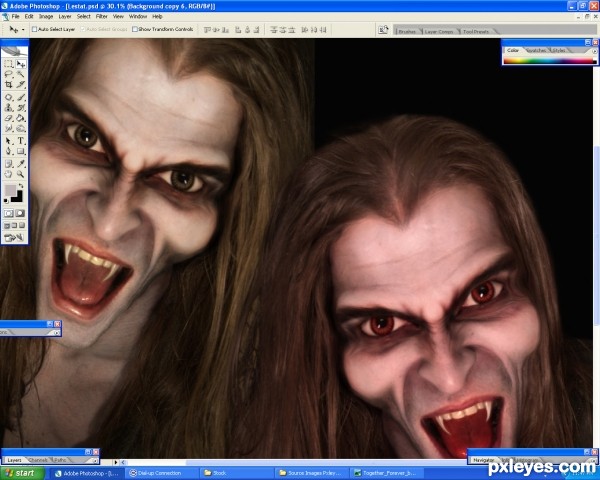Open the View menu
600x480 pixels.
pos(118,16)
